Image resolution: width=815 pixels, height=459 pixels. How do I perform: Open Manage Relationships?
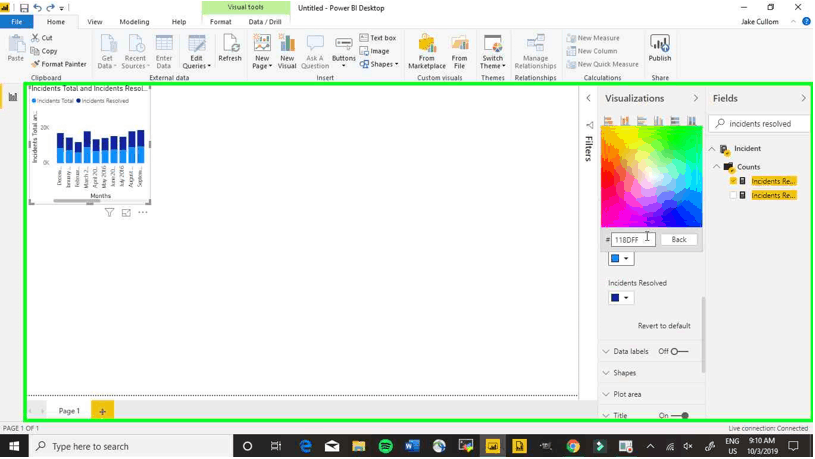pyautogui.click(x=535, y=51)
